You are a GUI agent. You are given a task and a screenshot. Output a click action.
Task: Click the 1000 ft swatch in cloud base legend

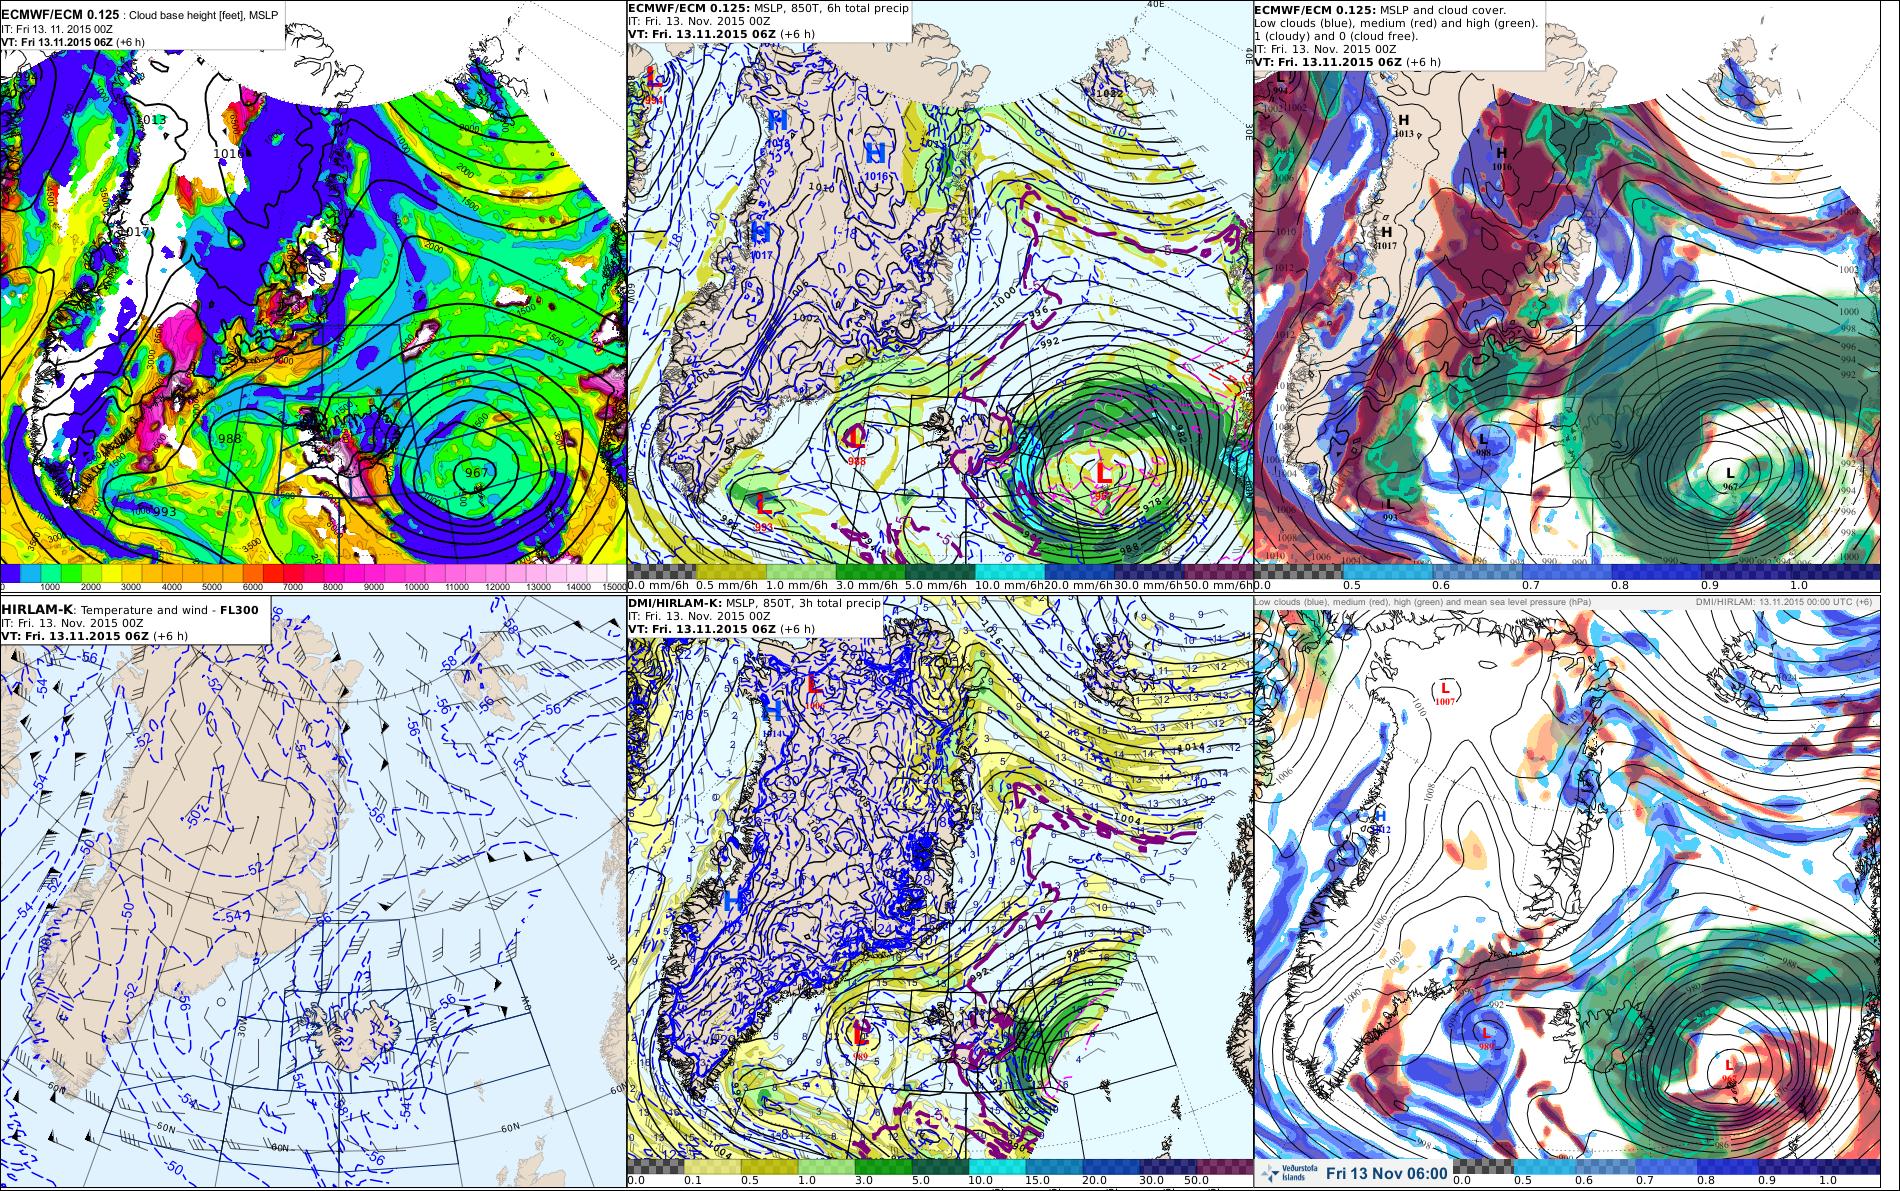52,573
